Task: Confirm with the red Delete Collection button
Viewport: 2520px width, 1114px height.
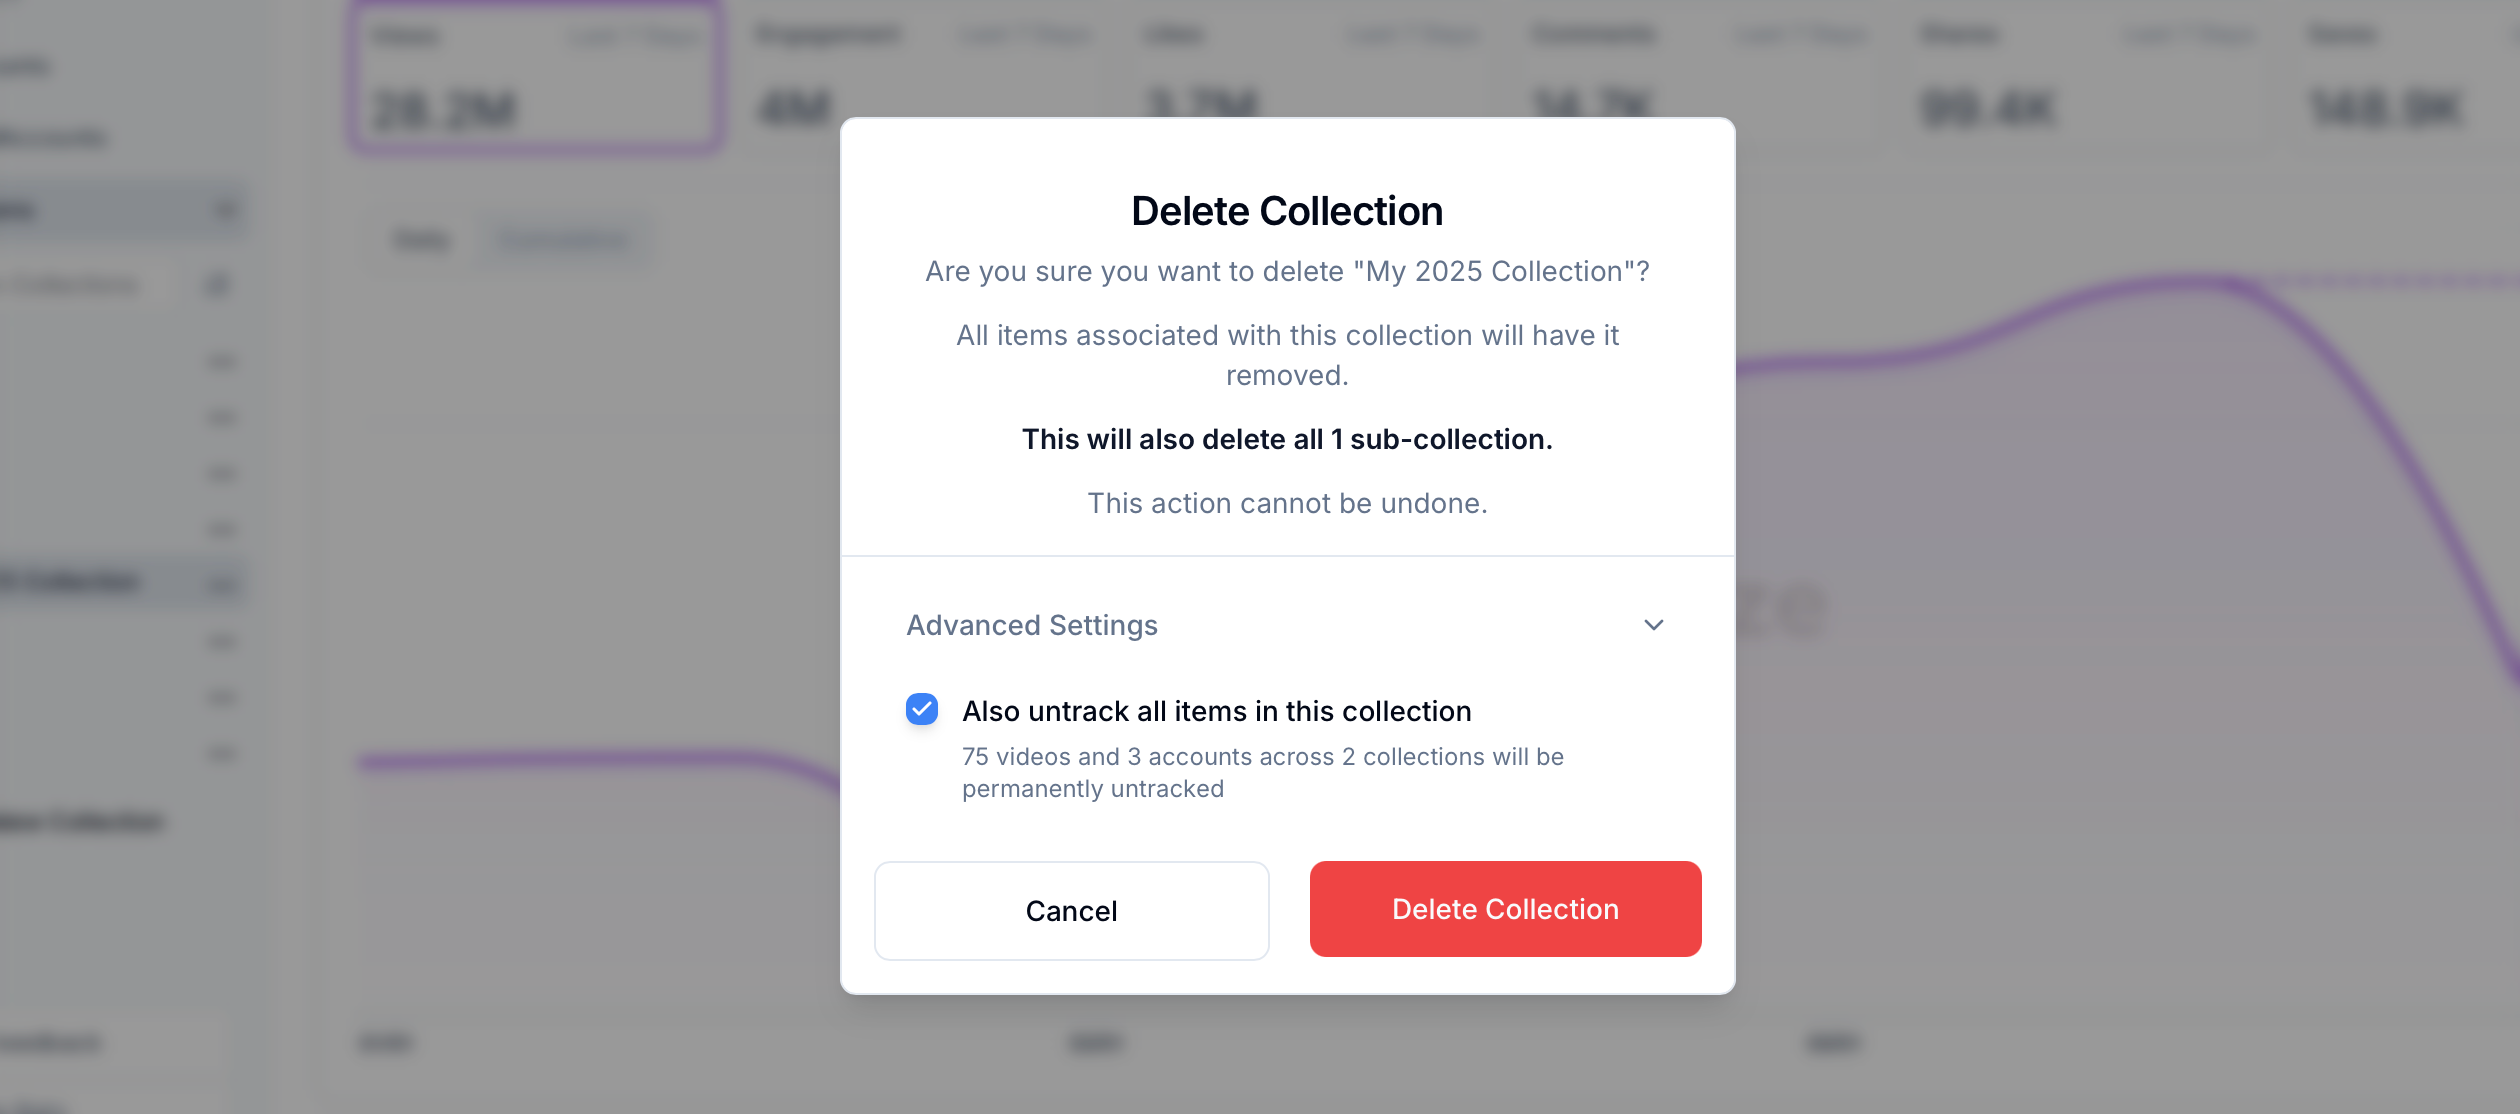Action: point(1505,909)
